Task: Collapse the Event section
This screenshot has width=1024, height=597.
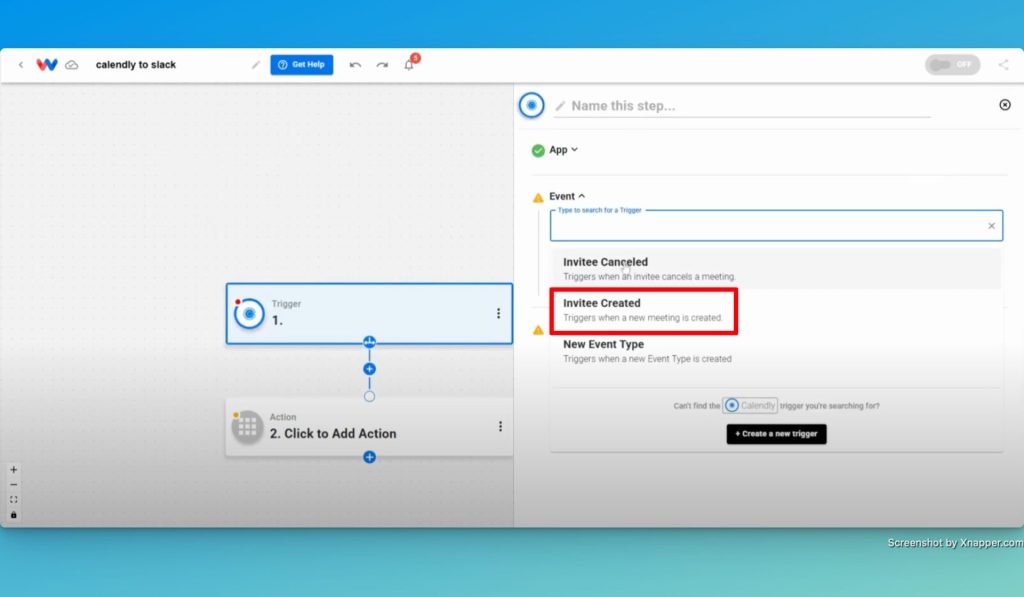Action: coord(567,196)
